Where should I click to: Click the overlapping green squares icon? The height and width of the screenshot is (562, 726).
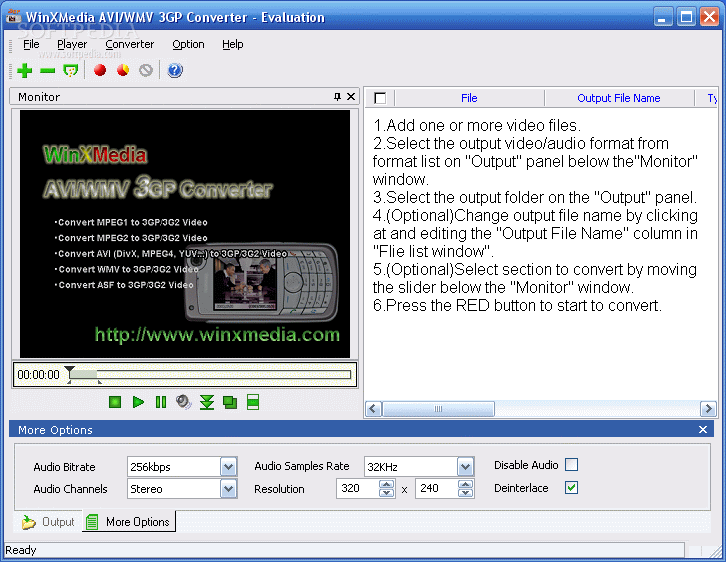click(230, 402)
